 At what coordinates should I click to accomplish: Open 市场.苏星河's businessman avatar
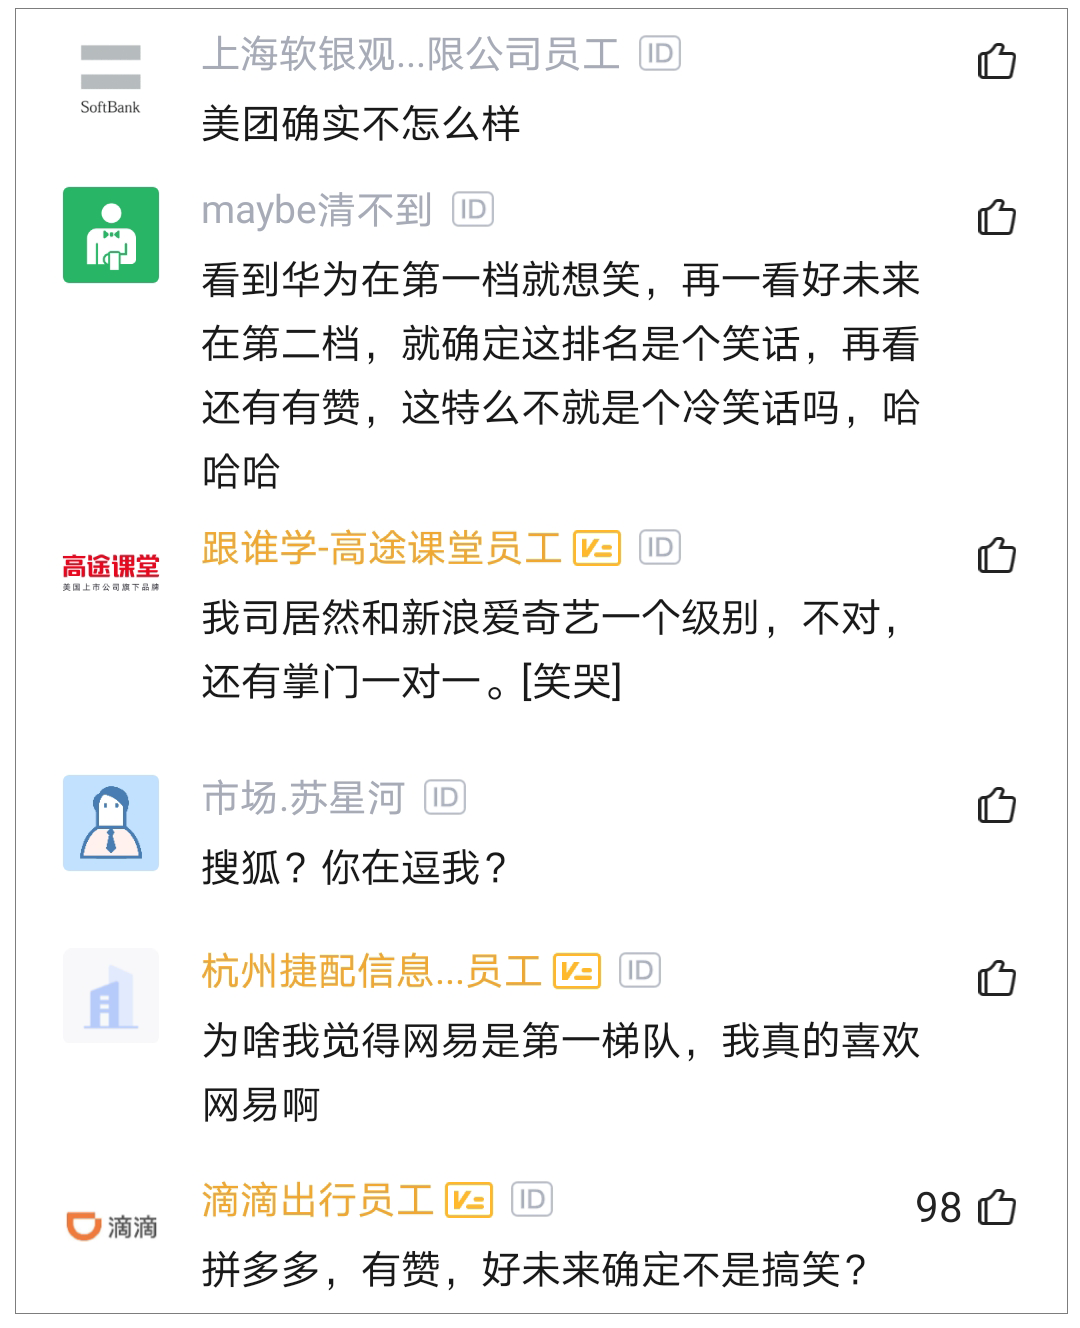click(x=111, y=822)
